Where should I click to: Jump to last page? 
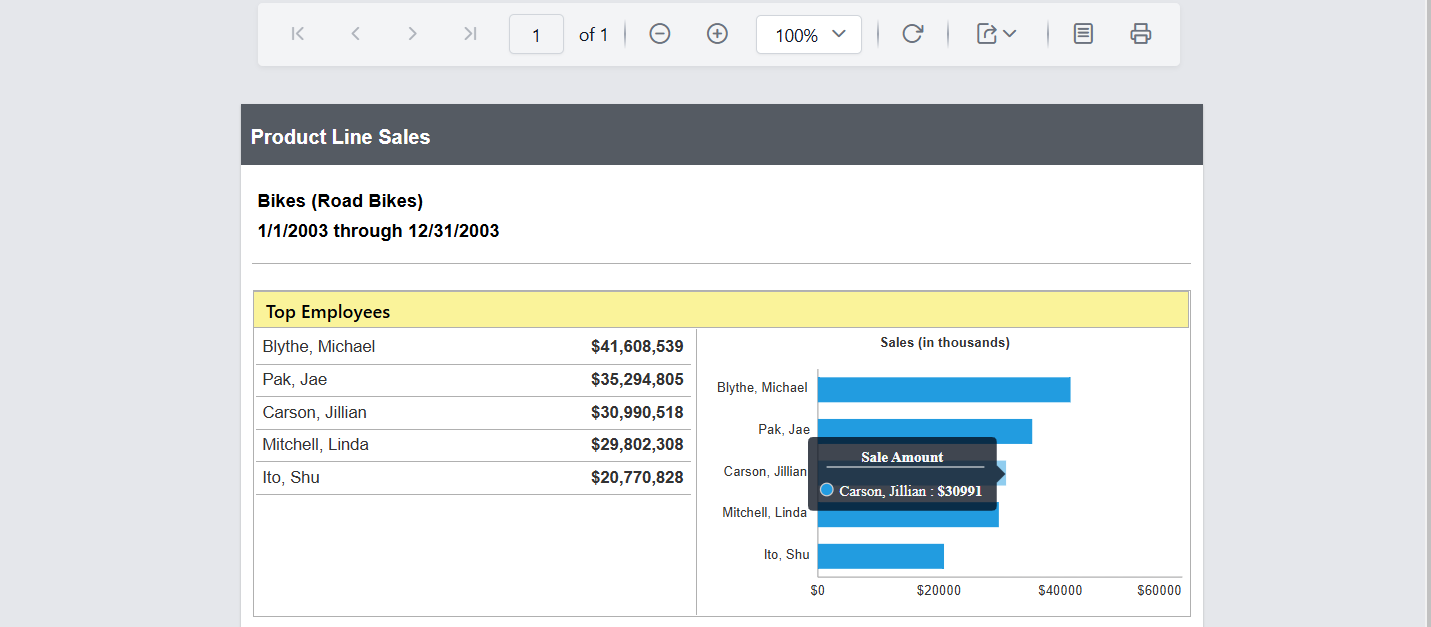click(470, 34)
